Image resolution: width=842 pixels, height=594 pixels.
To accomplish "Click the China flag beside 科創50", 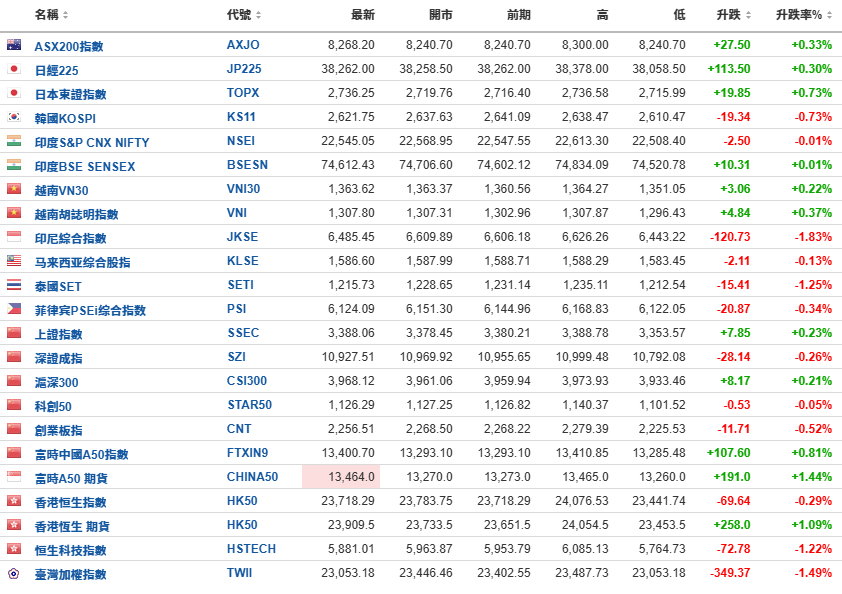I will pyautogui.click(x=14, y=405).
